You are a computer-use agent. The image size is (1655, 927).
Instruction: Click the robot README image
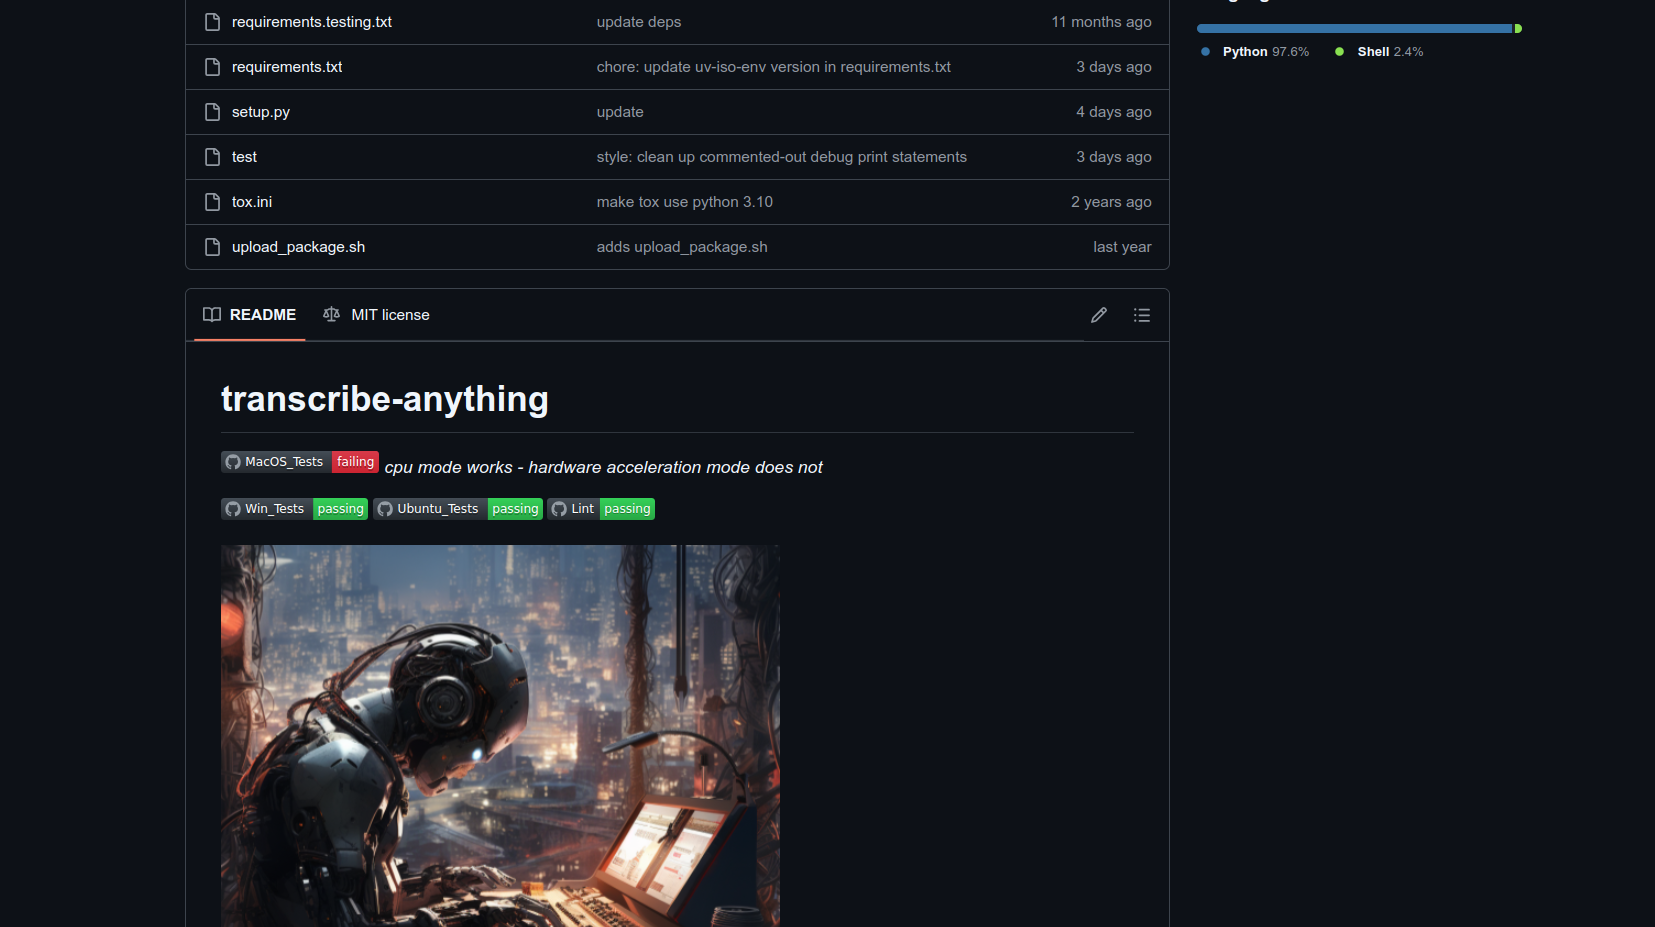click(500, 735)
